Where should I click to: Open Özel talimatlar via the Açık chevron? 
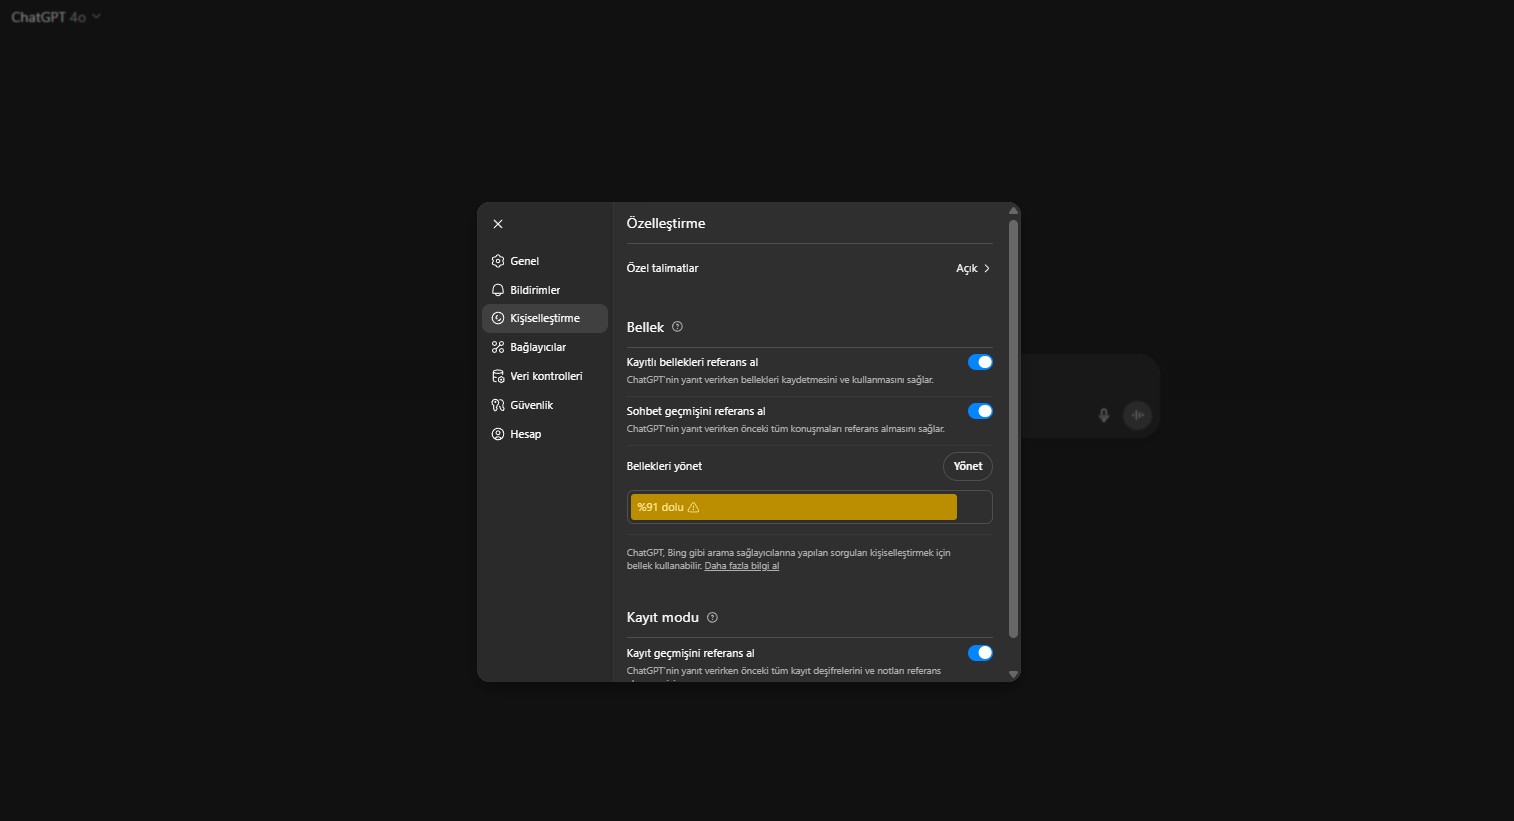(973, 268)
